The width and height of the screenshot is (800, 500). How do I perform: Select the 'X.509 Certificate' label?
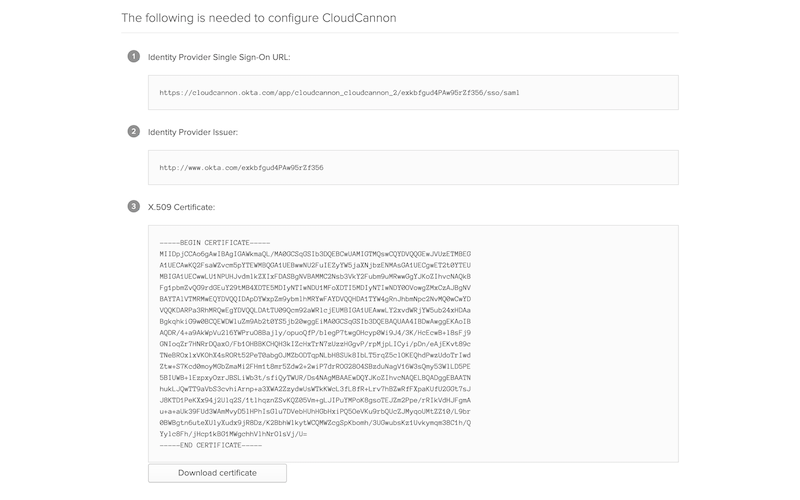(182, 207)
